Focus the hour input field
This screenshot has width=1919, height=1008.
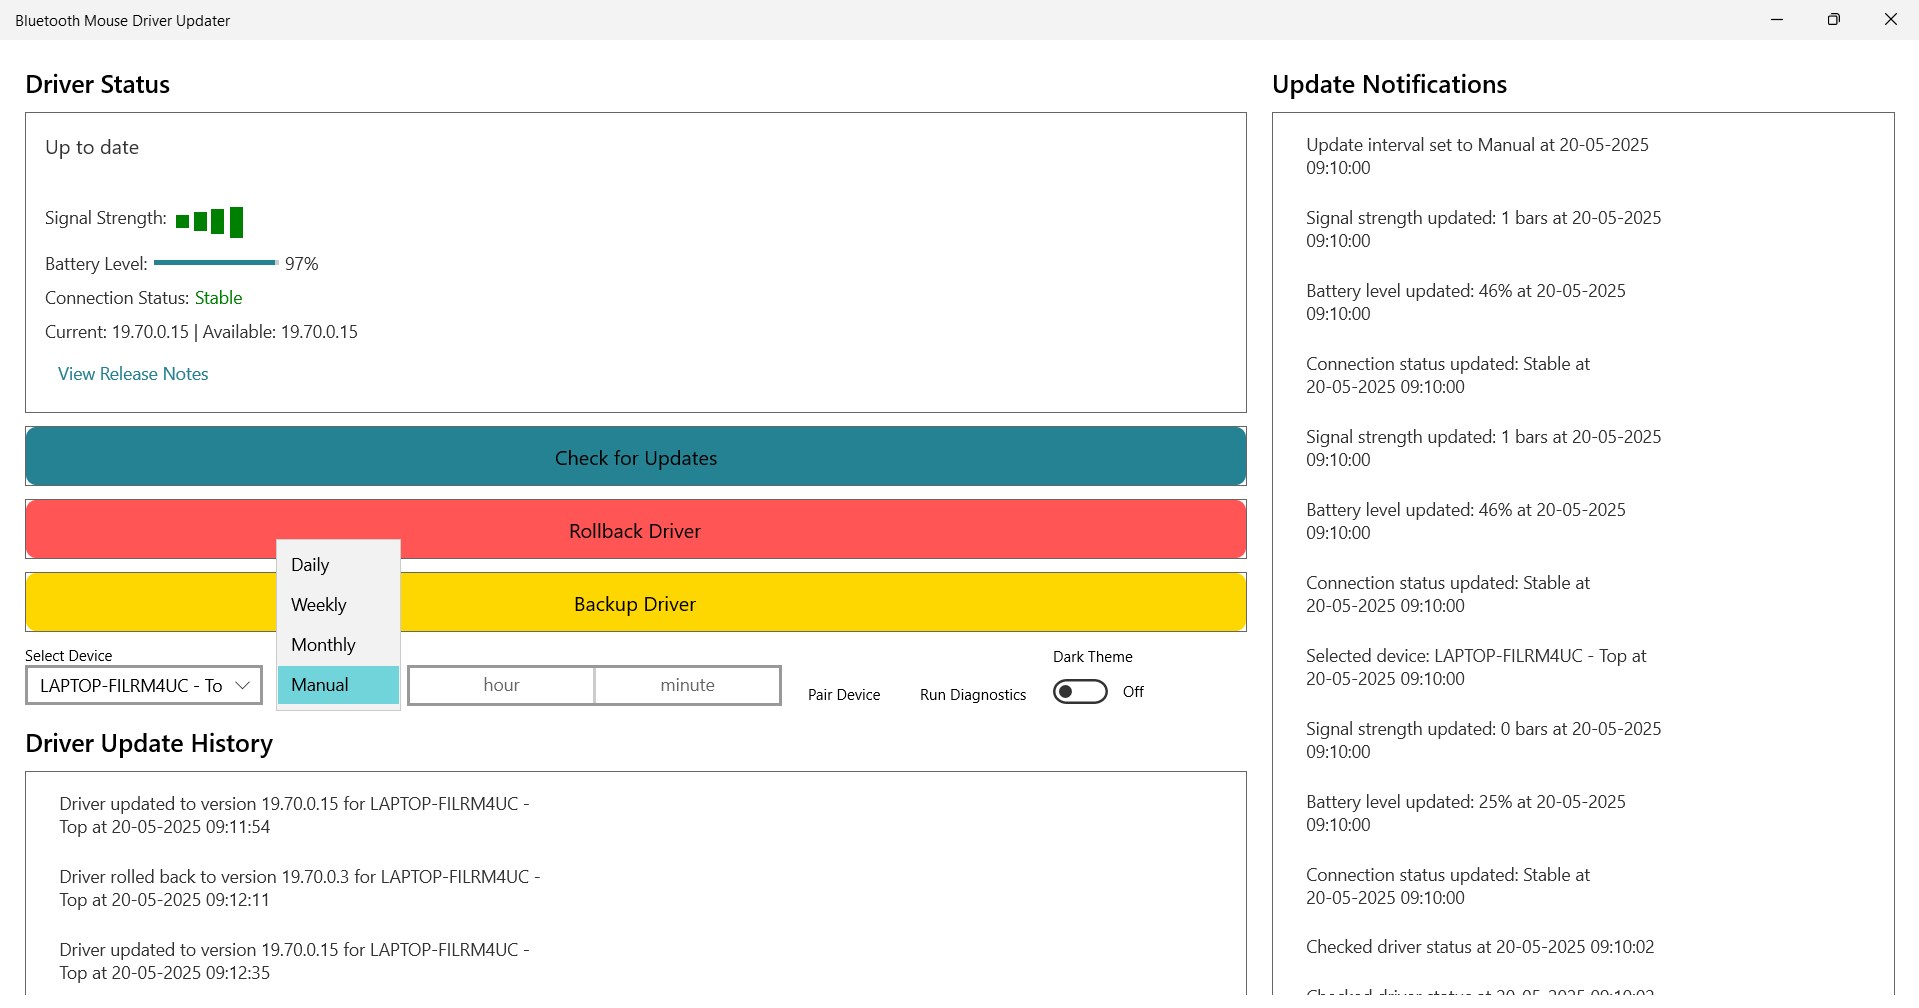click(501, 685)
